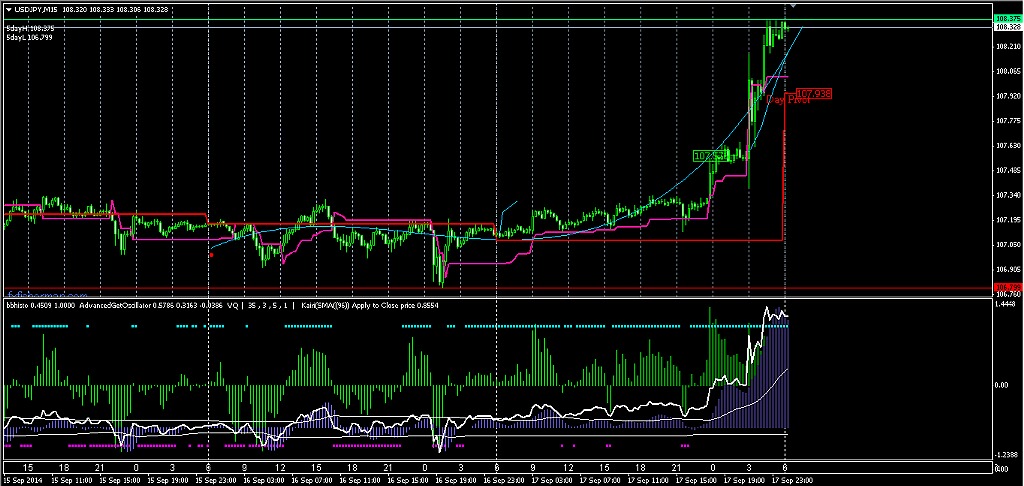Click the green 108.375 price tag on axis

(1007, 19)
